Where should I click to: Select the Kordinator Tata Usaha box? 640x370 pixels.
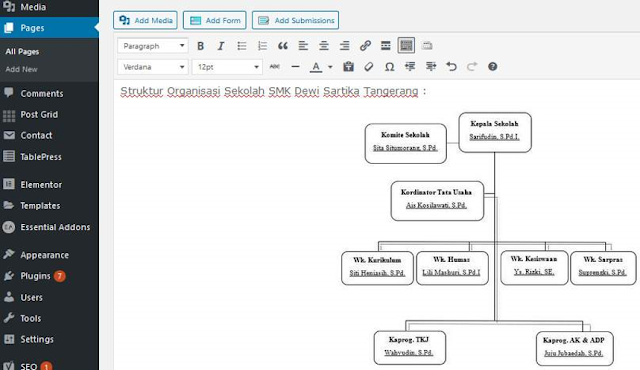tap(437, 201)
